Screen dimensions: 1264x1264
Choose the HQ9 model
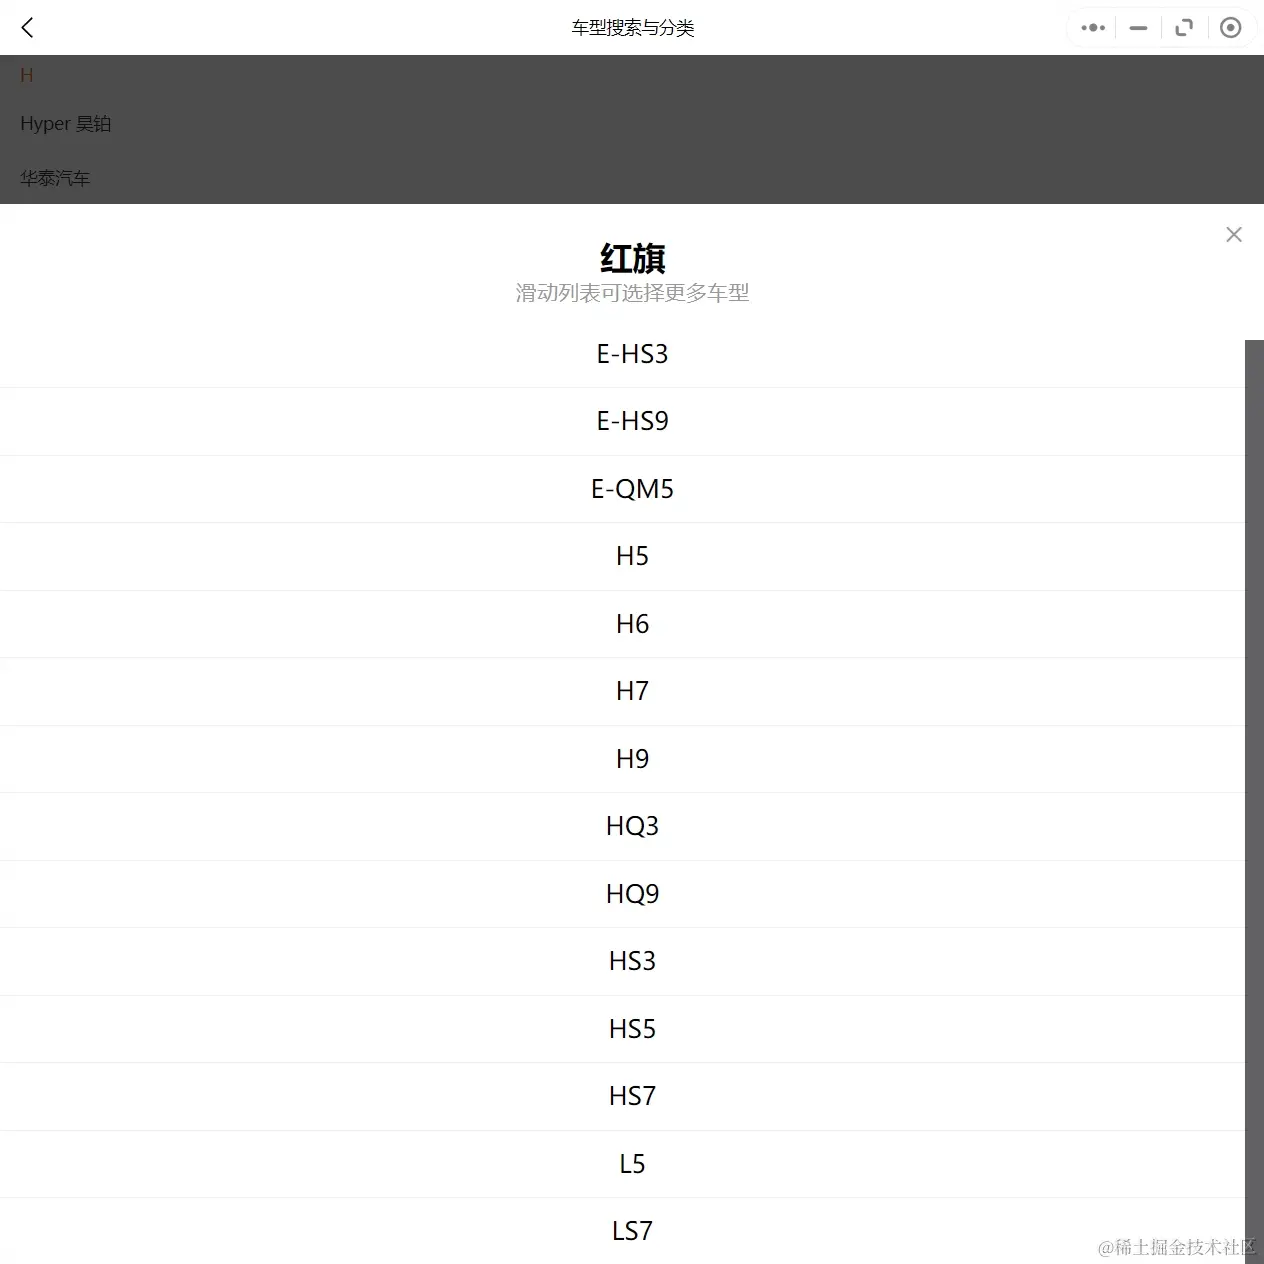click(x=623, y=894)
